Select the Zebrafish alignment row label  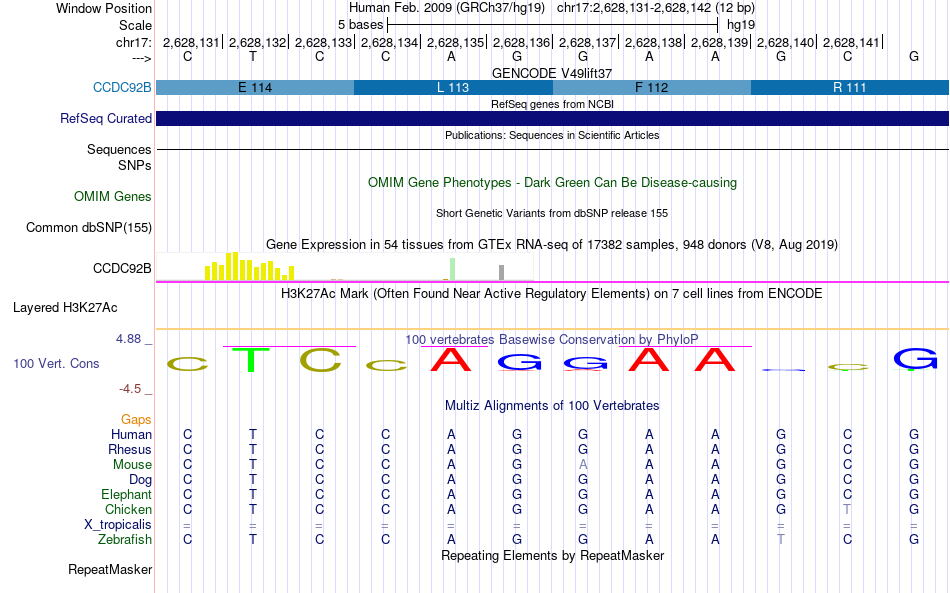click(x=125, y=539)
